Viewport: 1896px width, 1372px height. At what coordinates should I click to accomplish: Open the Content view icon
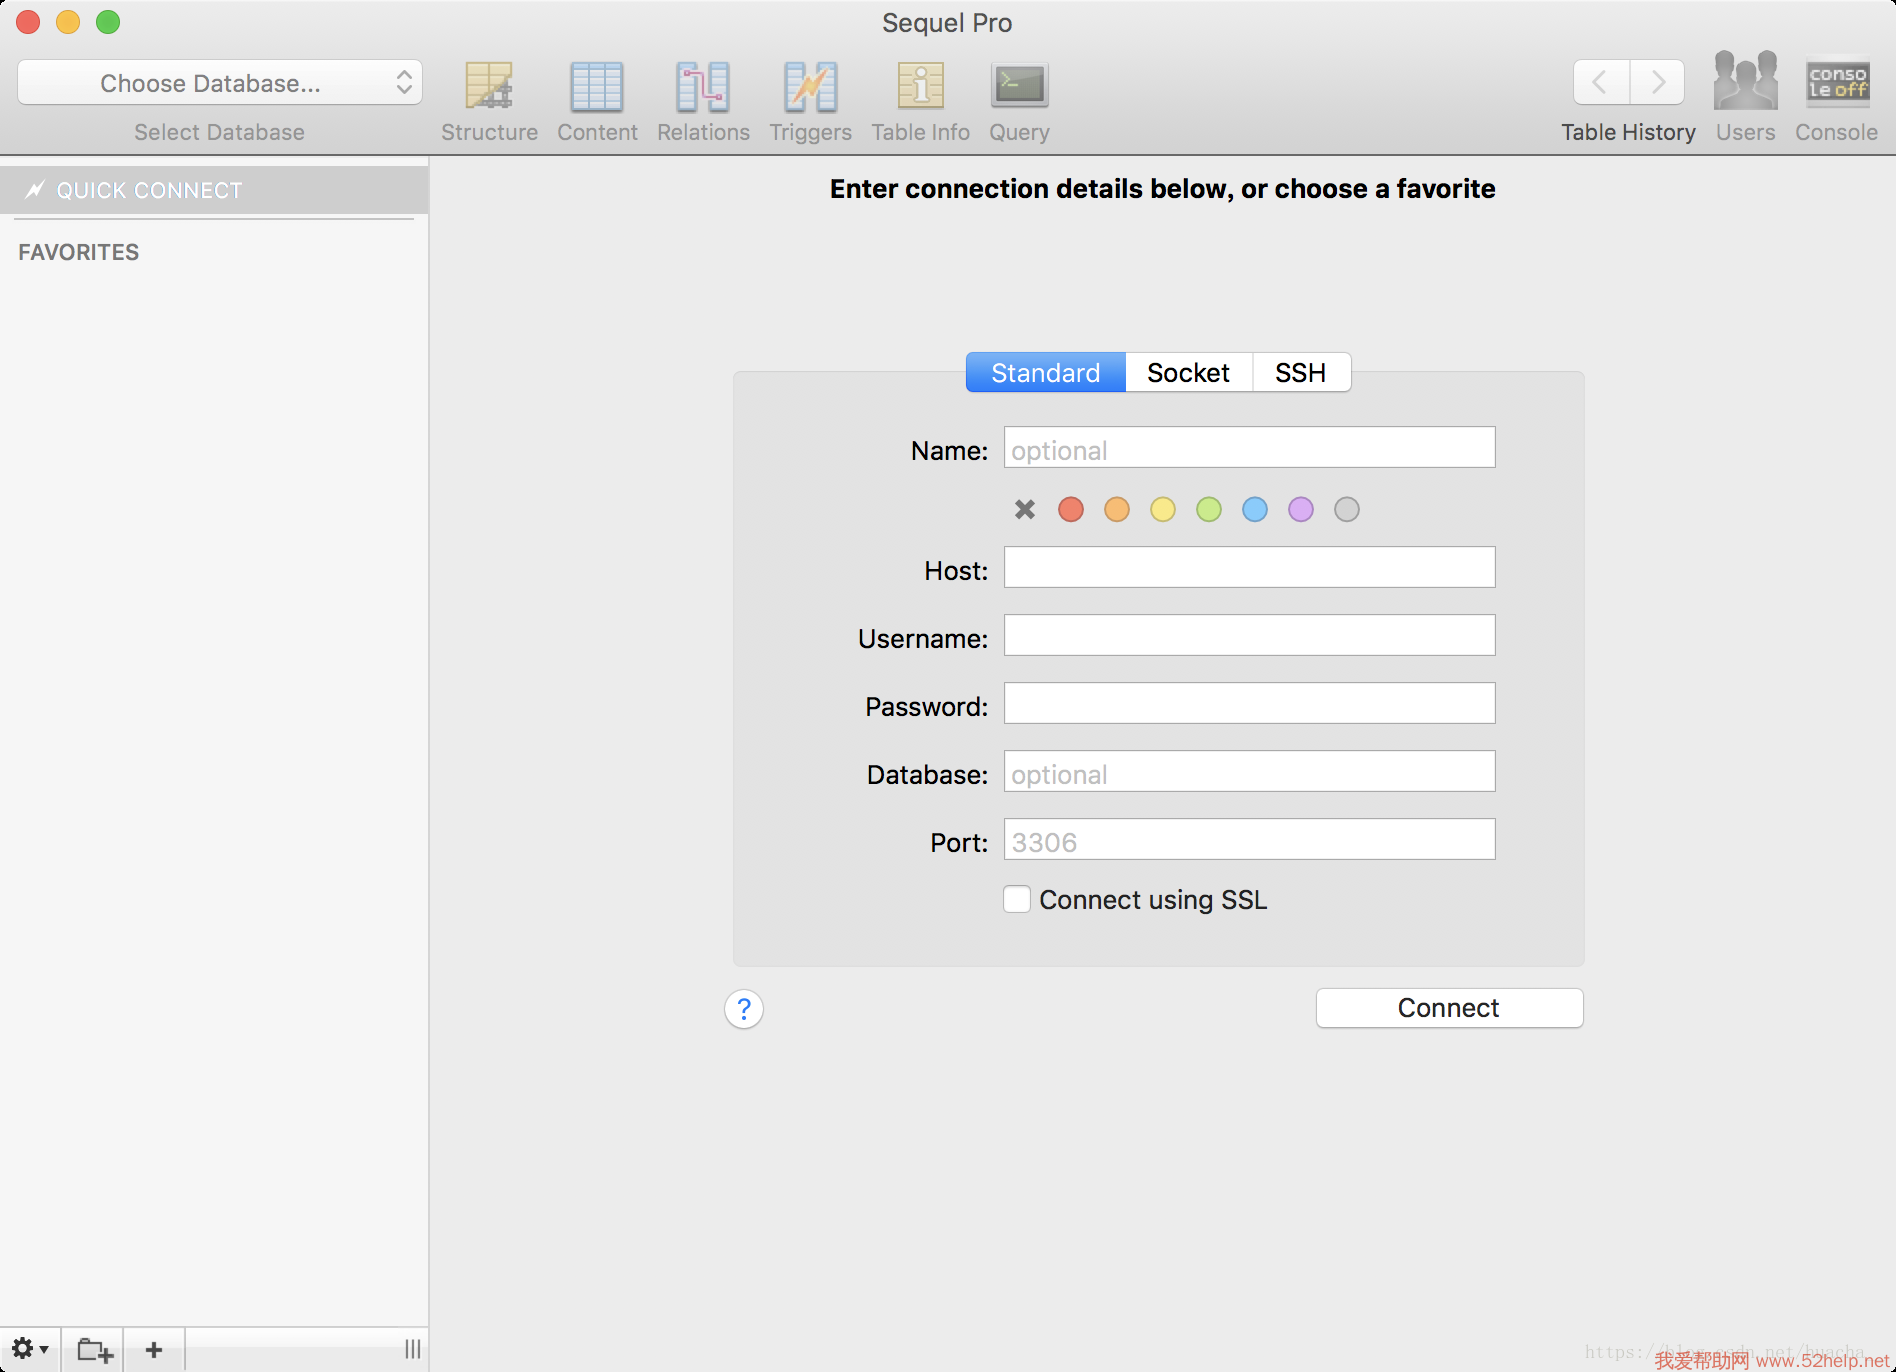pos(597,87)
